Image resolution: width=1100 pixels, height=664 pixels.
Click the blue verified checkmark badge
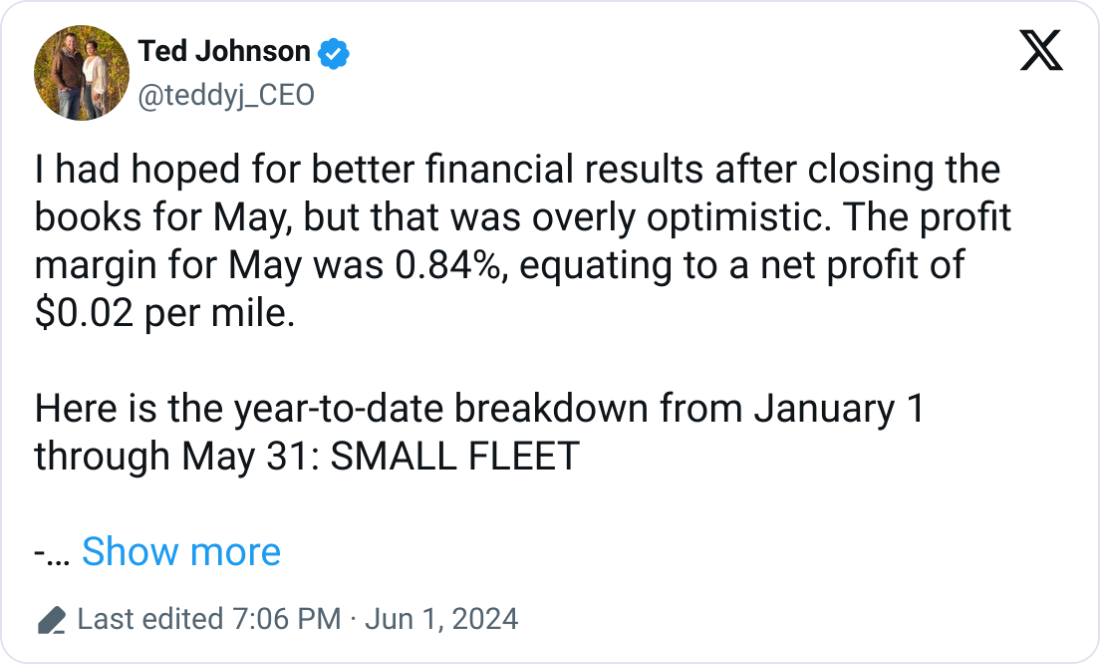pyautogui.click(x=334, y=51)
